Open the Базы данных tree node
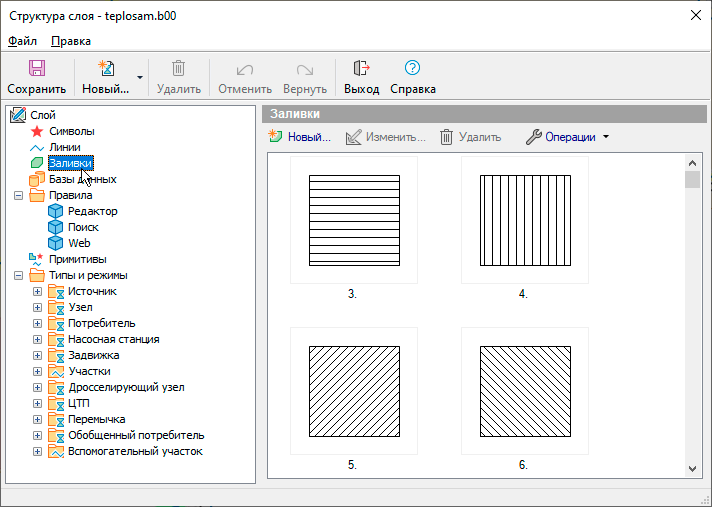712x507 pixels. [x=82, y=179]
